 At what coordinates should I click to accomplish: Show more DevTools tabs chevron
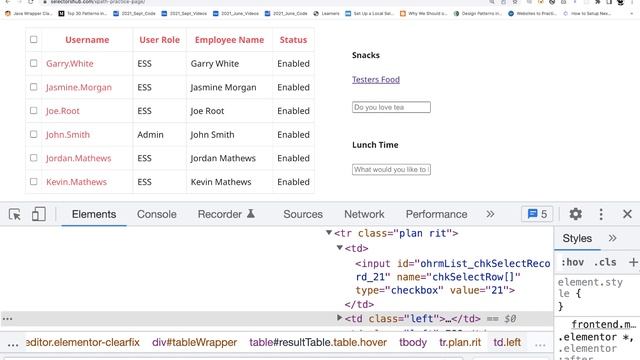point(490,214)
